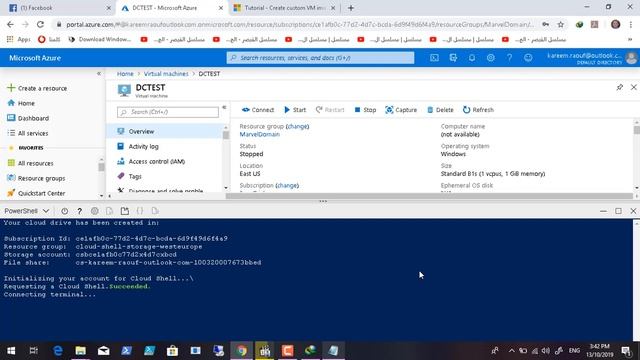Viewport: 640px width, 360px height.
Task: Open a new browser tab
Action: tap(351, 8)
